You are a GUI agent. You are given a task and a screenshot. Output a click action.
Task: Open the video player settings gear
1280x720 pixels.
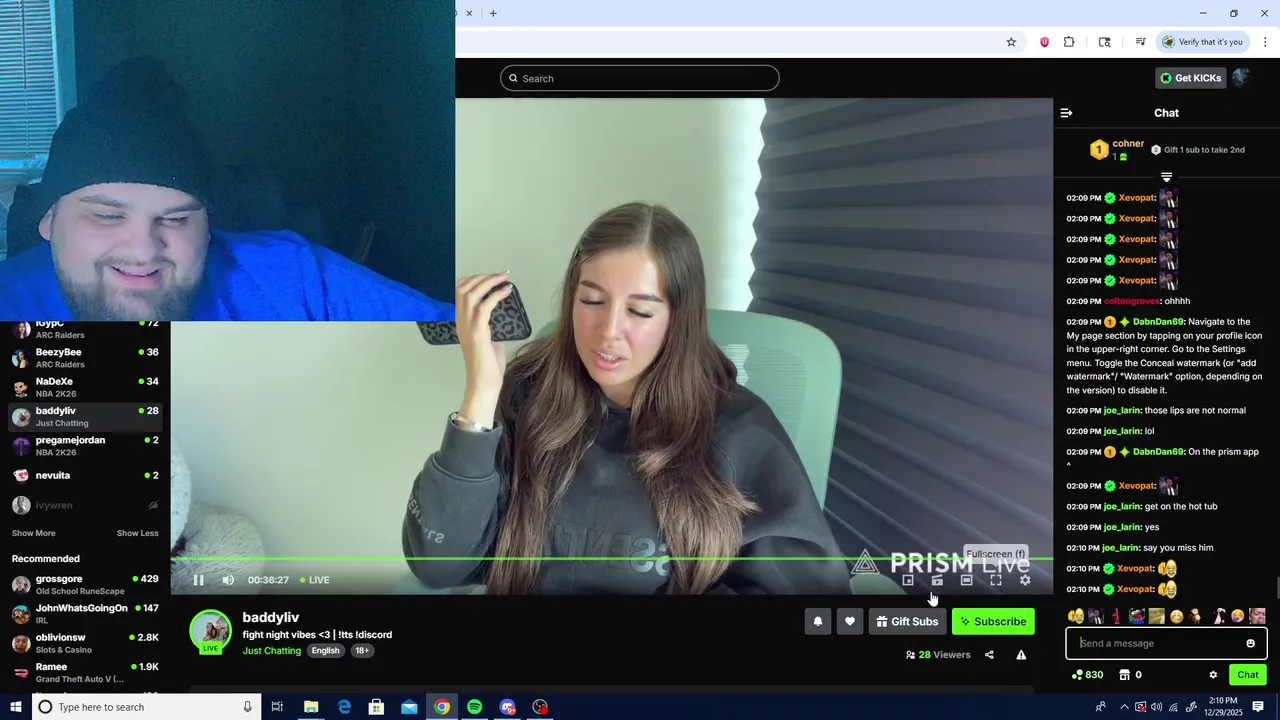point(1025,580)
